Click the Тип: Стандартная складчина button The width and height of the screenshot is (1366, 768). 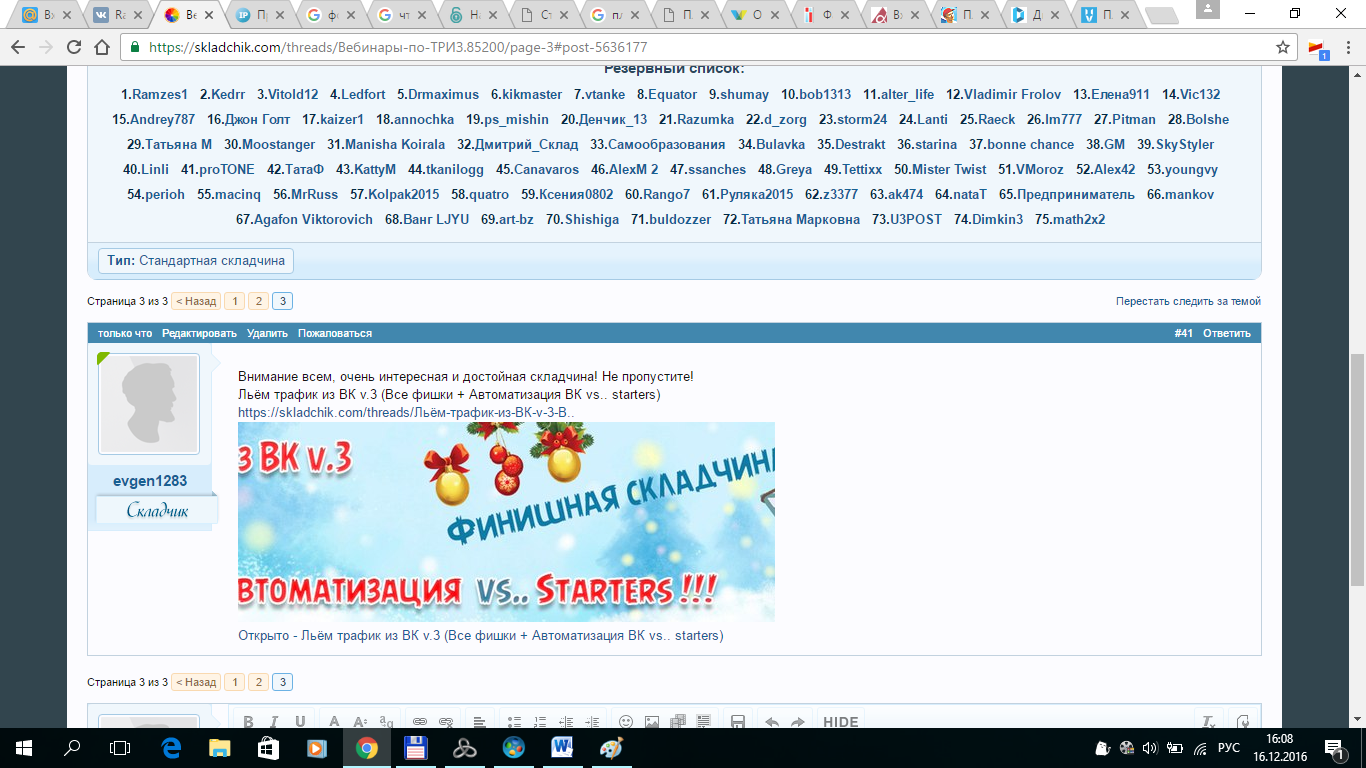[196, 261]
